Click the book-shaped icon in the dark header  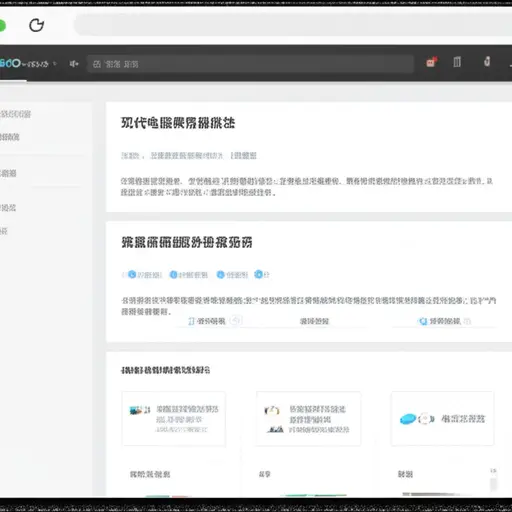[457, 62]
